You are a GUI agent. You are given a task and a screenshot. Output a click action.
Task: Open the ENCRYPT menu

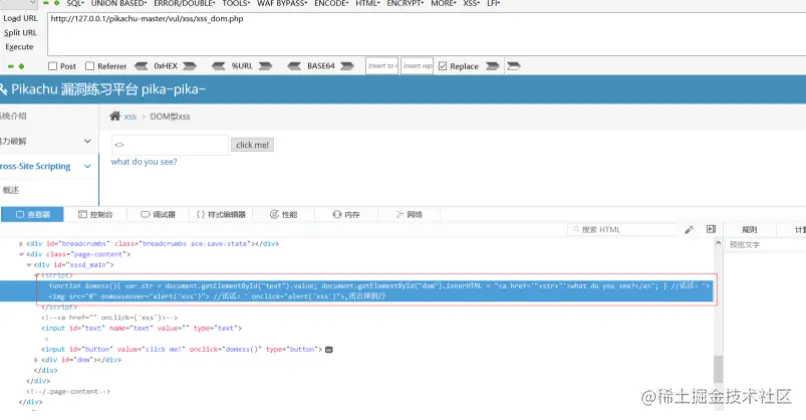(x=406, y=4)
